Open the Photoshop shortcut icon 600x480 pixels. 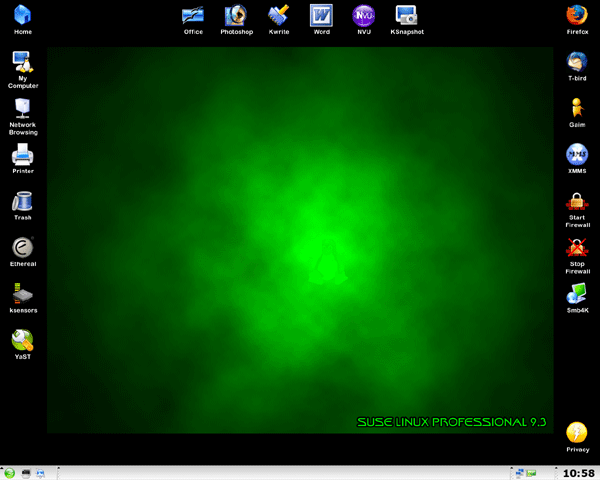click(236, 15)
